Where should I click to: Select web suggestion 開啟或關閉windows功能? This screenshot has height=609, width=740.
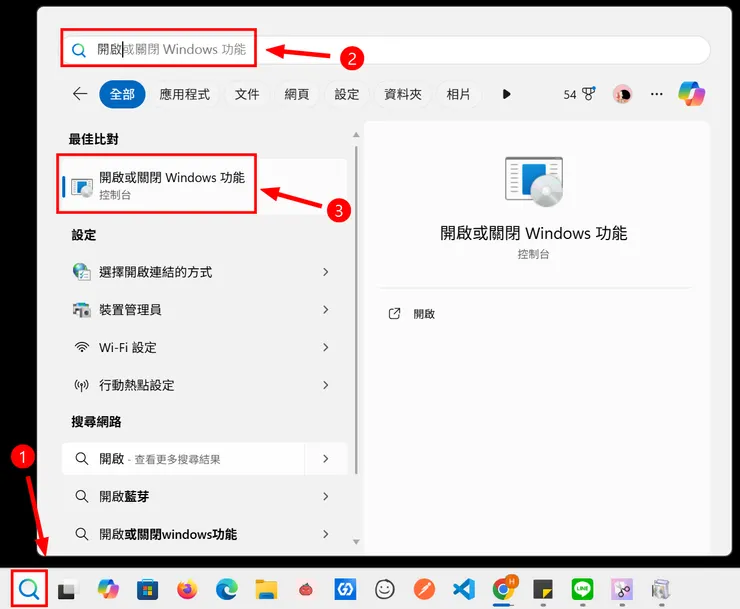[183, 534]
